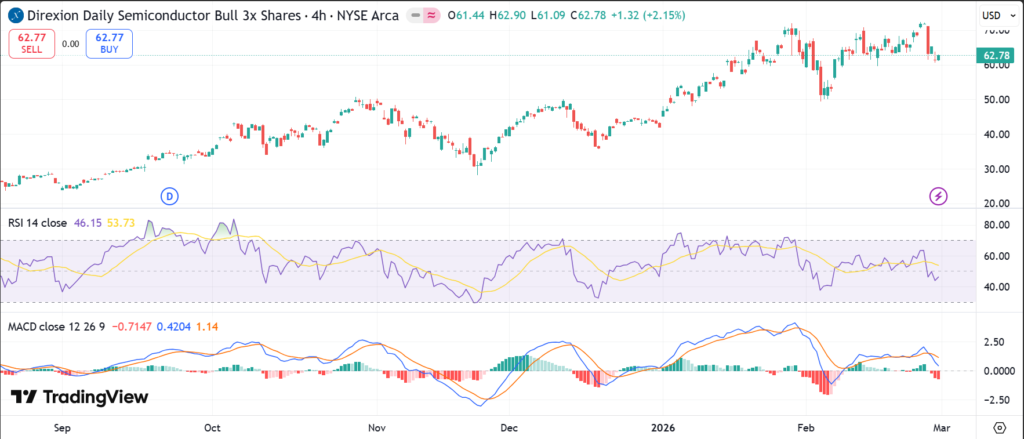The width and height of the screenshot is (1024, 439).
Task: Click the dividend 'D' marker icon
Action: pyautogui.click(x=171, y=195)
